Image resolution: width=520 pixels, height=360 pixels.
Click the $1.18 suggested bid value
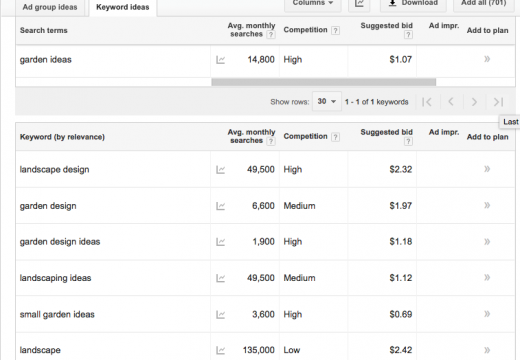click(x=401, y=242)
